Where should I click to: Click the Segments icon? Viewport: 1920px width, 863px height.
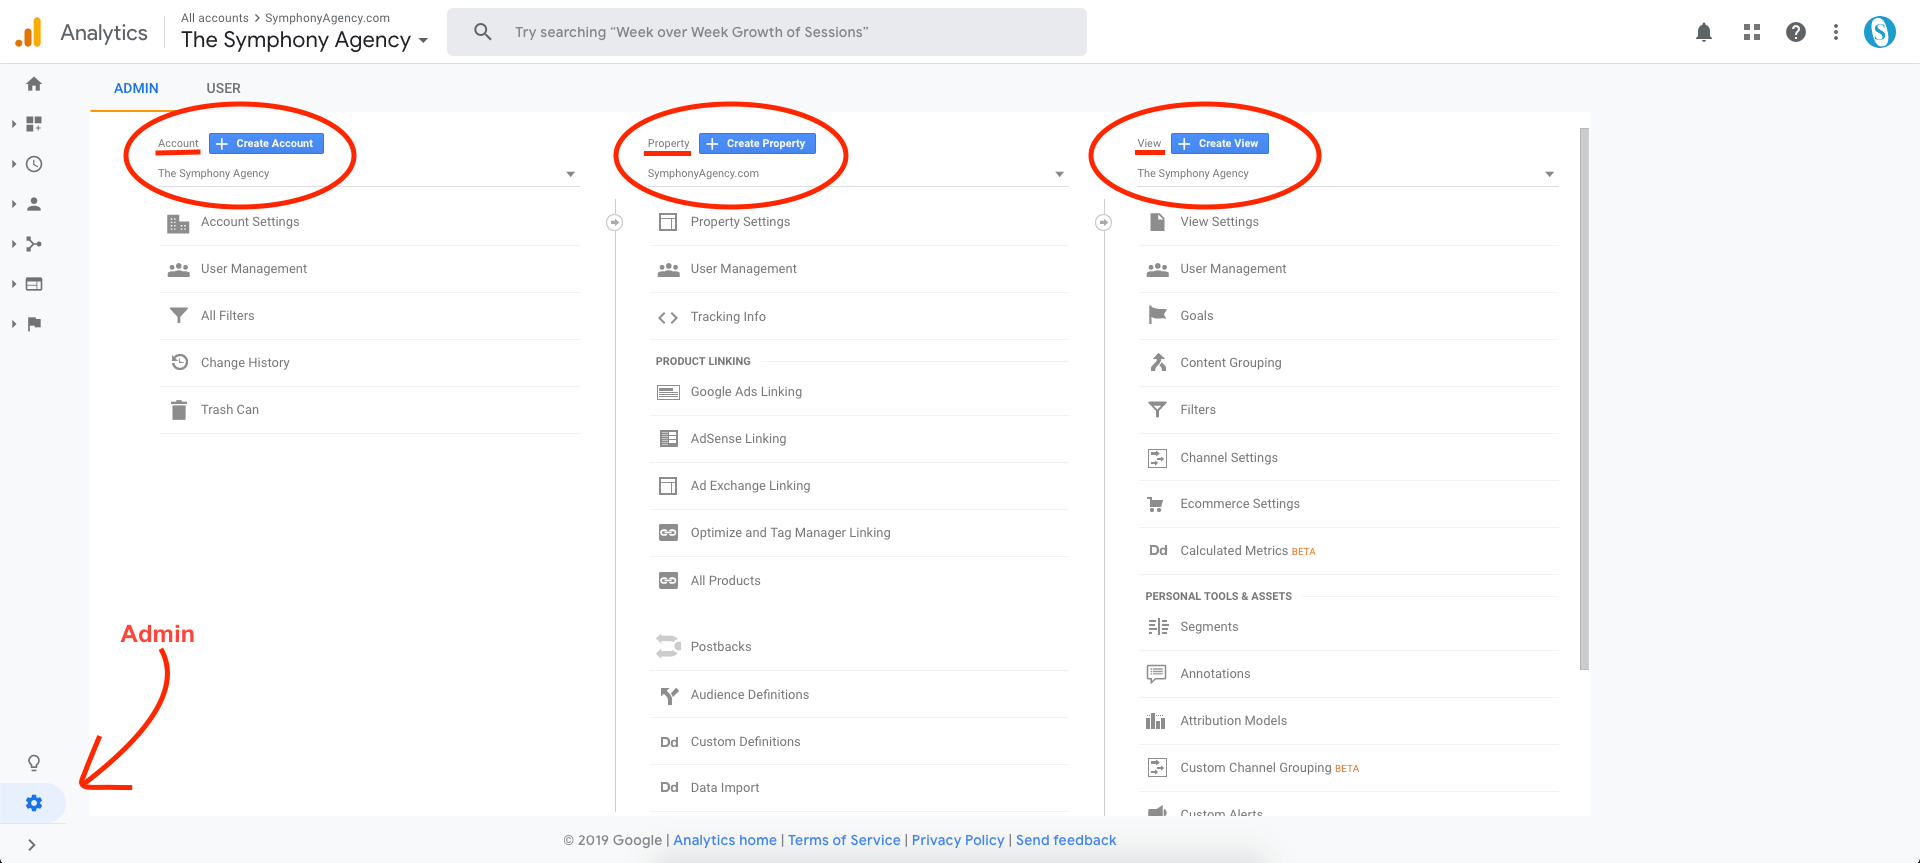(1158, 627)
